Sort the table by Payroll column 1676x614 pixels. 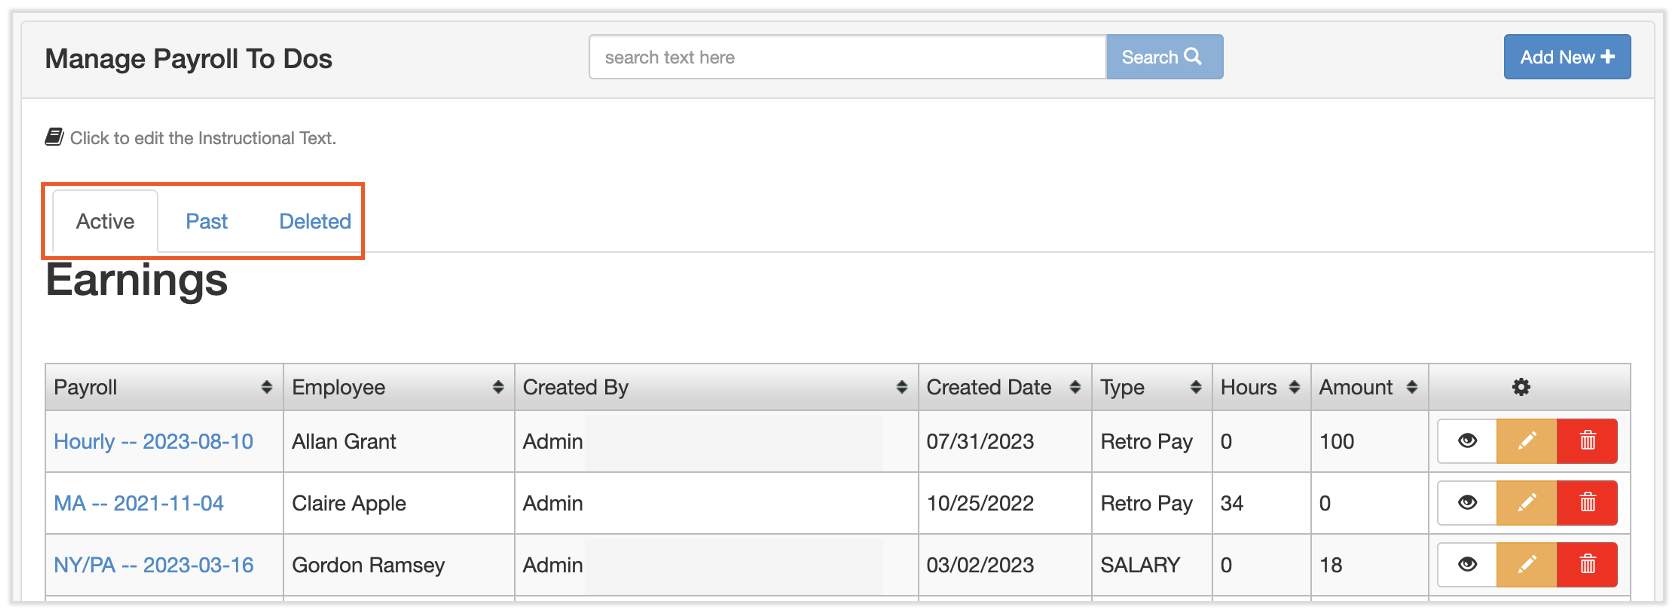pos(266,387)
